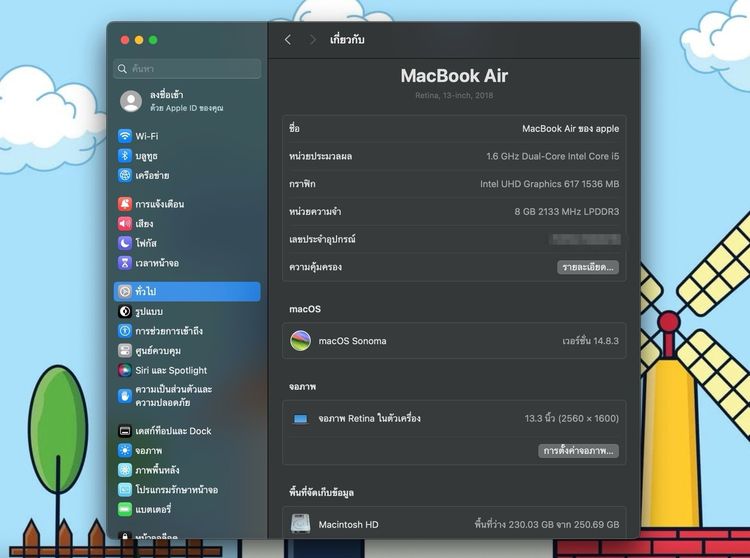
Task: Click 'Intel UHD Graphics 617 1536 MB' value
Action: [550, 184]
